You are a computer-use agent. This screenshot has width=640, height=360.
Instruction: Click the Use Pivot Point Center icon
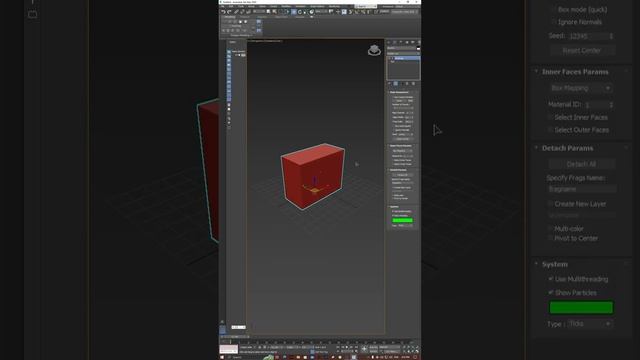pyautogui.click(x=331, y=12)
